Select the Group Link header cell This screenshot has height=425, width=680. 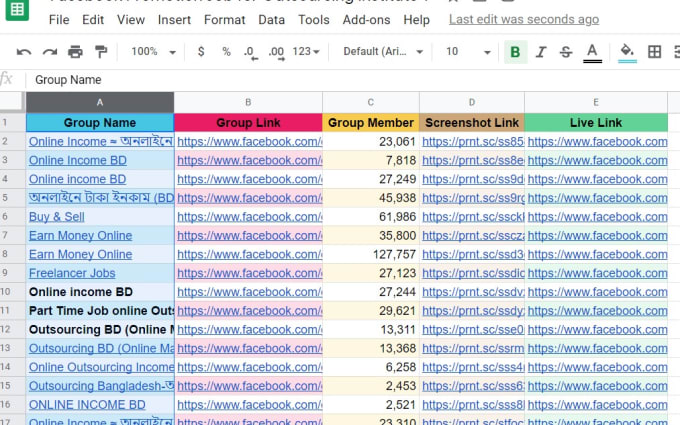click(248, 123)
